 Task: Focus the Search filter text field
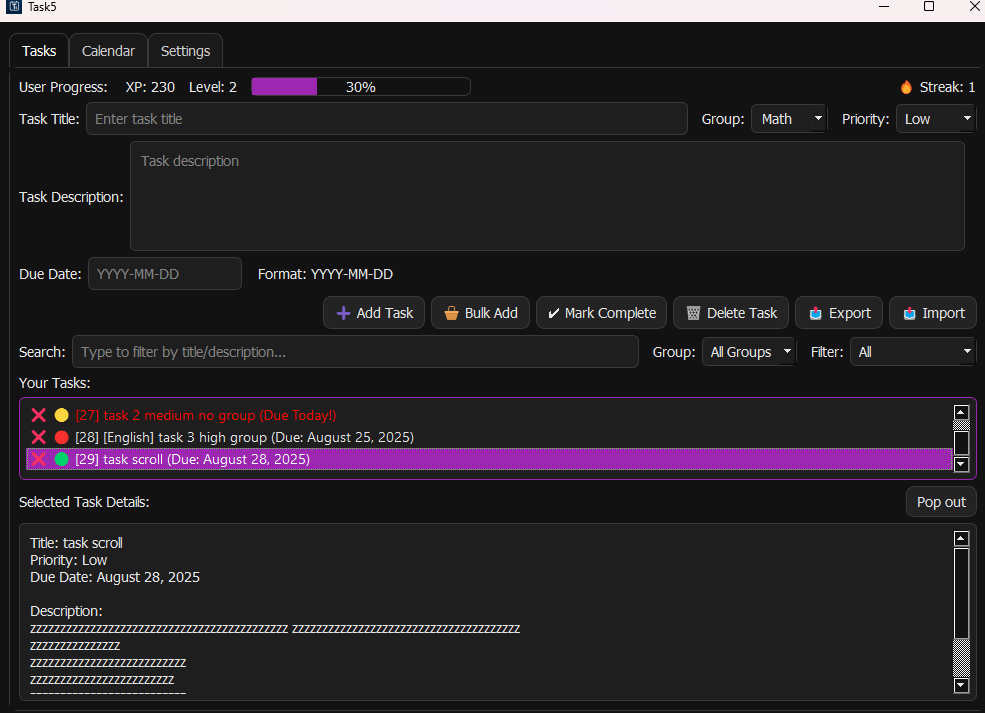pyautogui.click(x=355, y=352)
